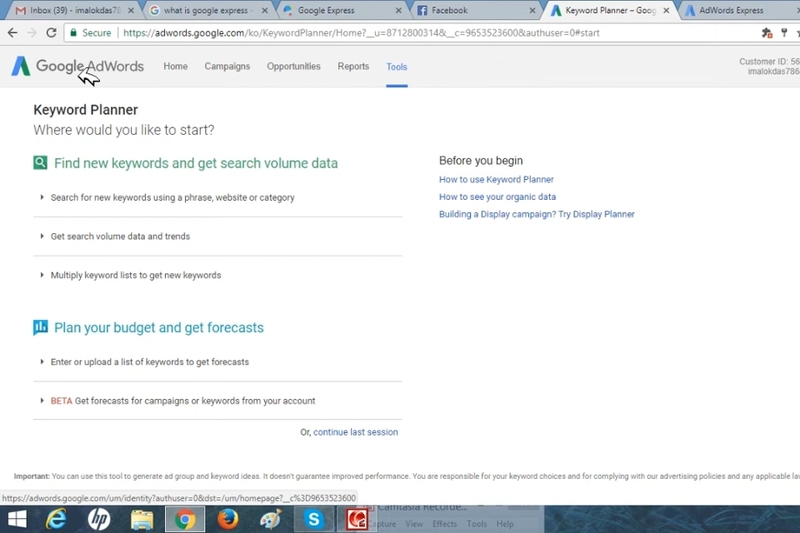Click the Chrome taskbar icon
Viewport: 800px width, 533px height.
(x=185, y=519)
